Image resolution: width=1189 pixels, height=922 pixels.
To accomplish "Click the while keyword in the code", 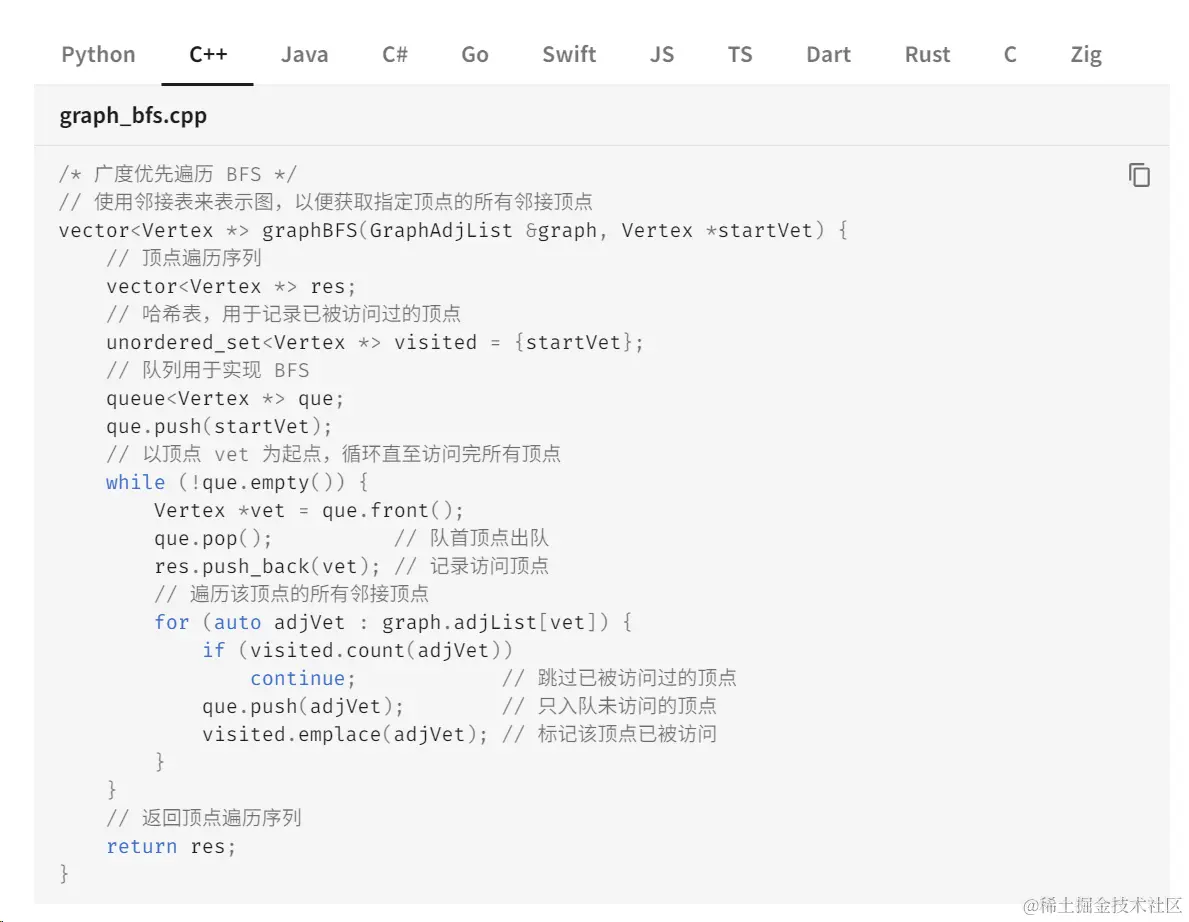I will (x=135, y=482).
